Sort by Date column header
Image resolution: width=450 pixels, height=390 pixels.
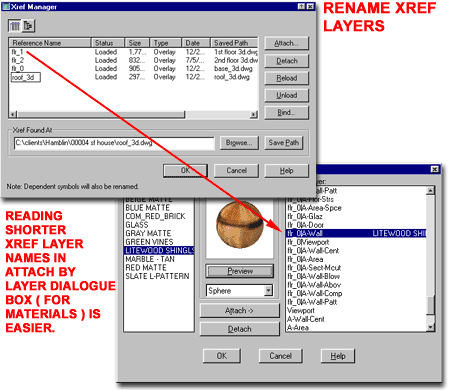point(196,43)
